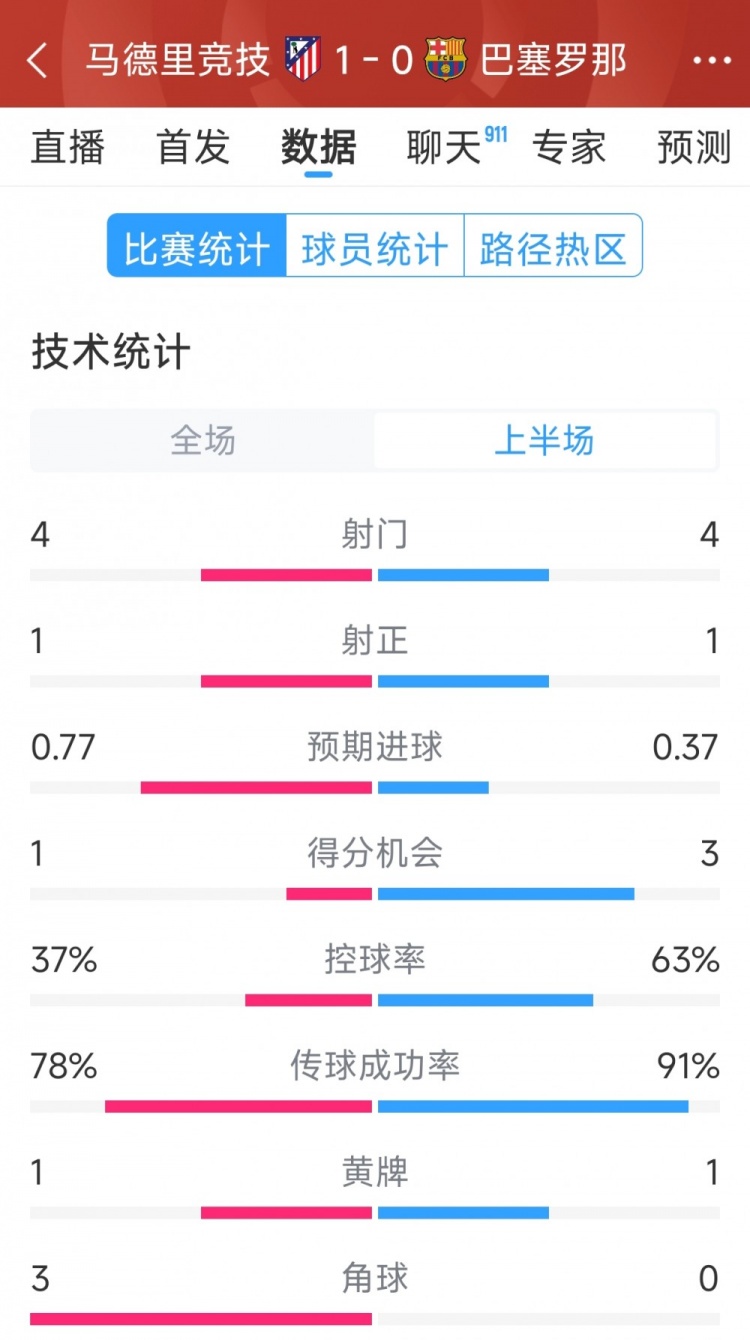Open the more options menu (···)
Image resolution: width=750 pixels, height=1340 pixels.
click(x=712, y=61)
